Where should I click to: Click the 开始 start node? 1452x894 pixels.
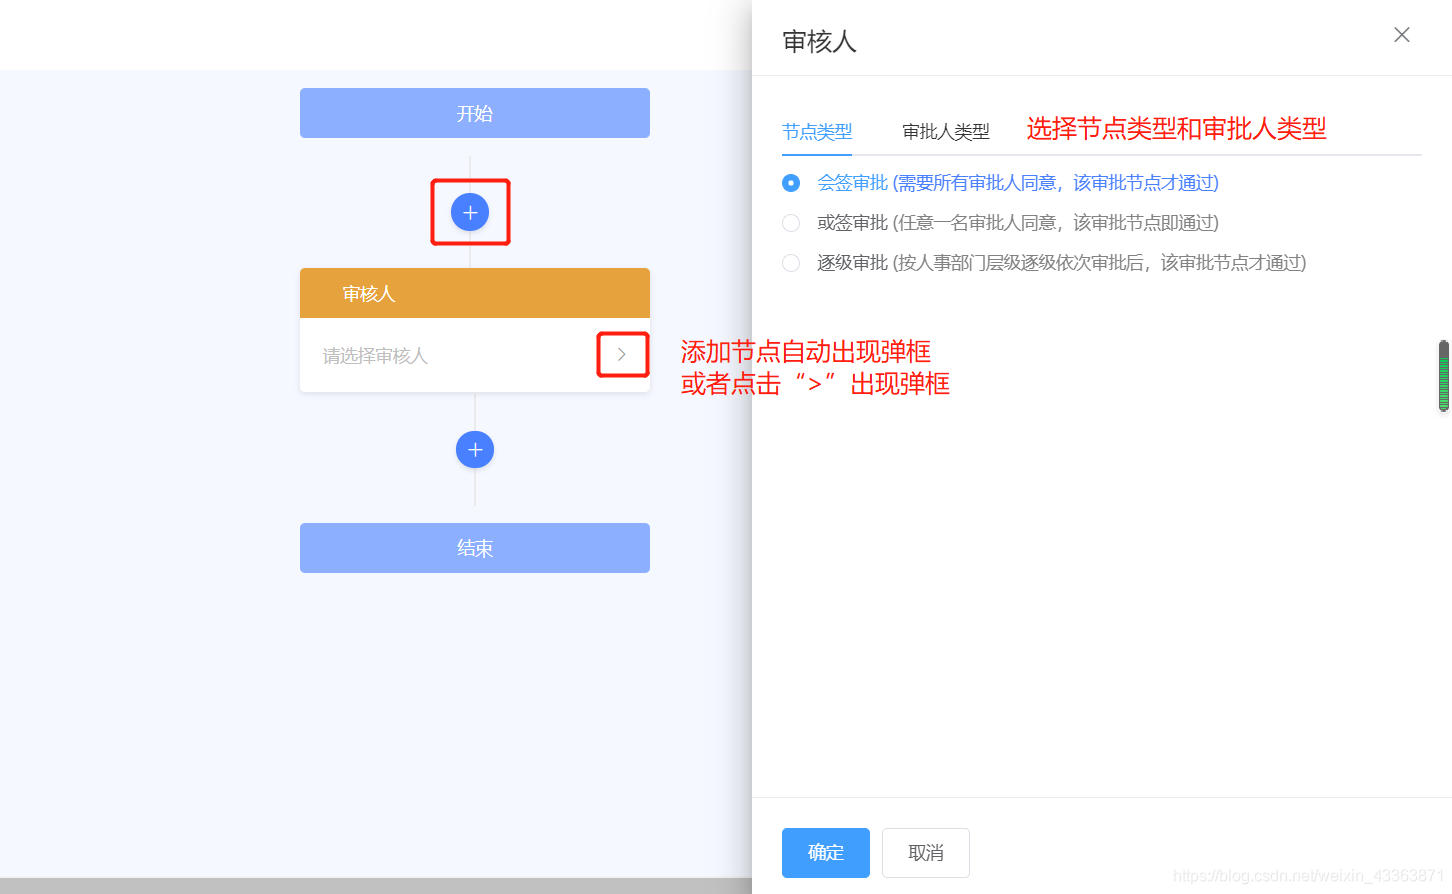click(x=474, y=113)
